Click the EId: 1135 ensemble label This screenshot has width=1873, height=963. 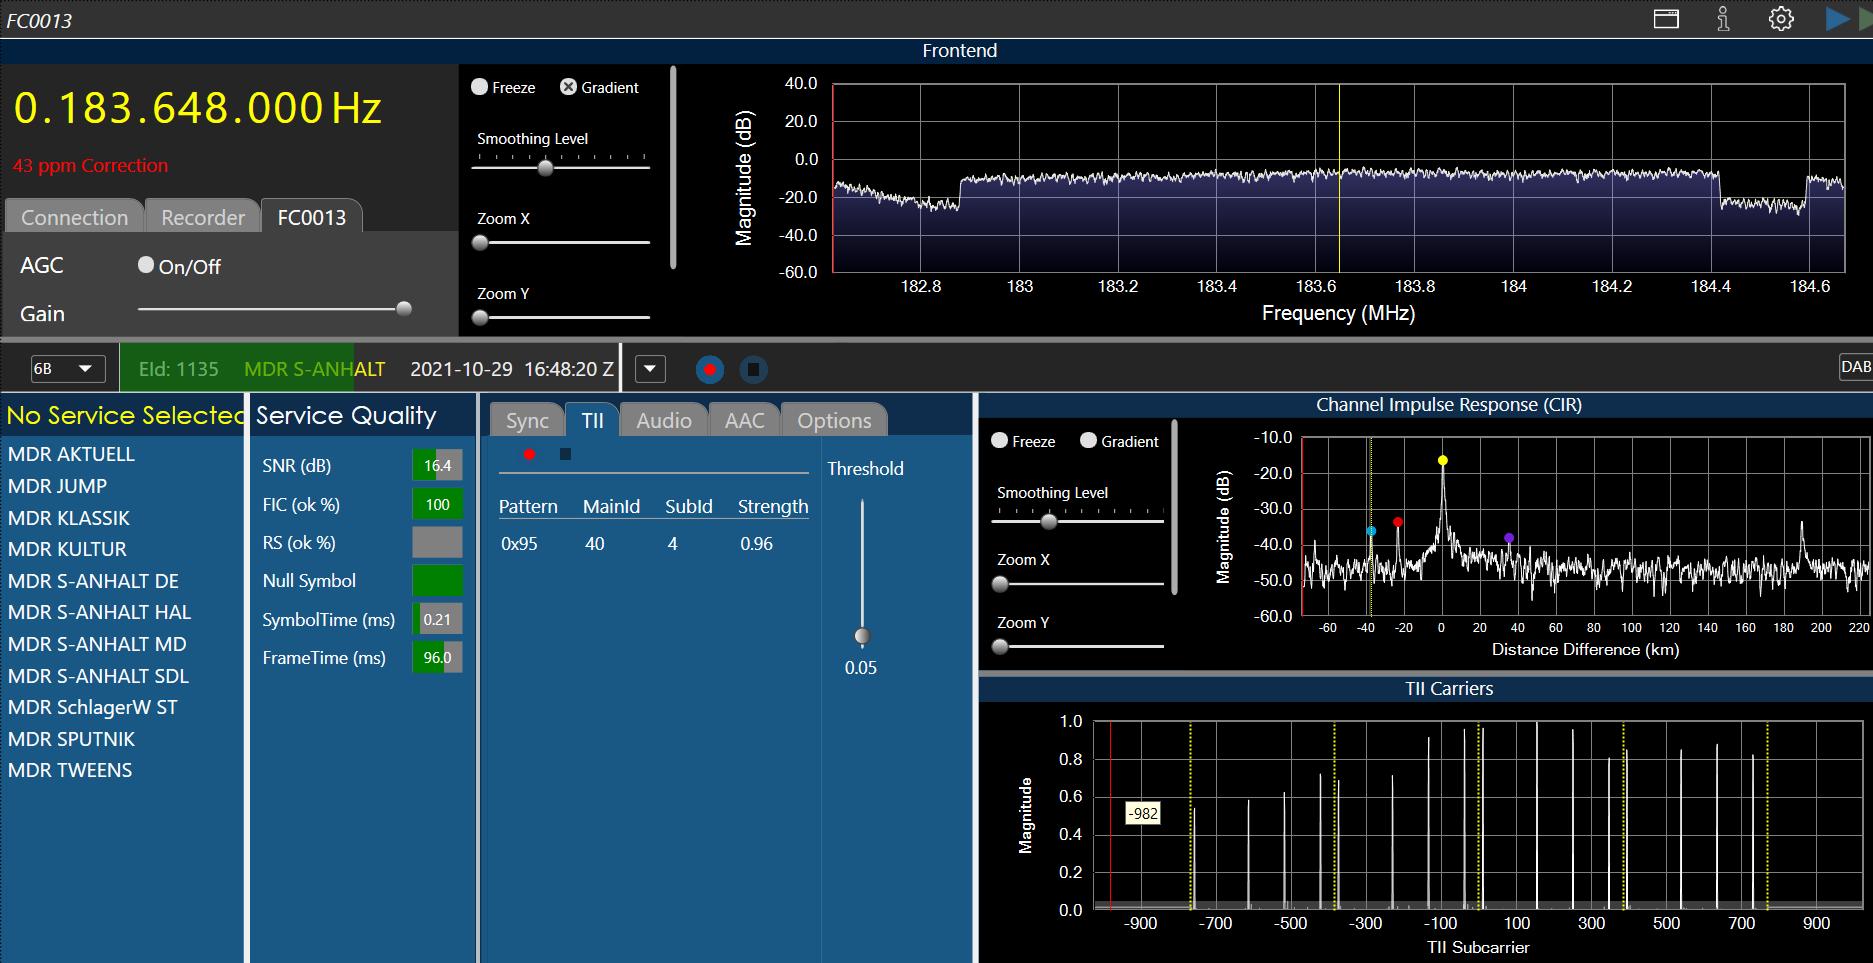(x=178, y=369)
